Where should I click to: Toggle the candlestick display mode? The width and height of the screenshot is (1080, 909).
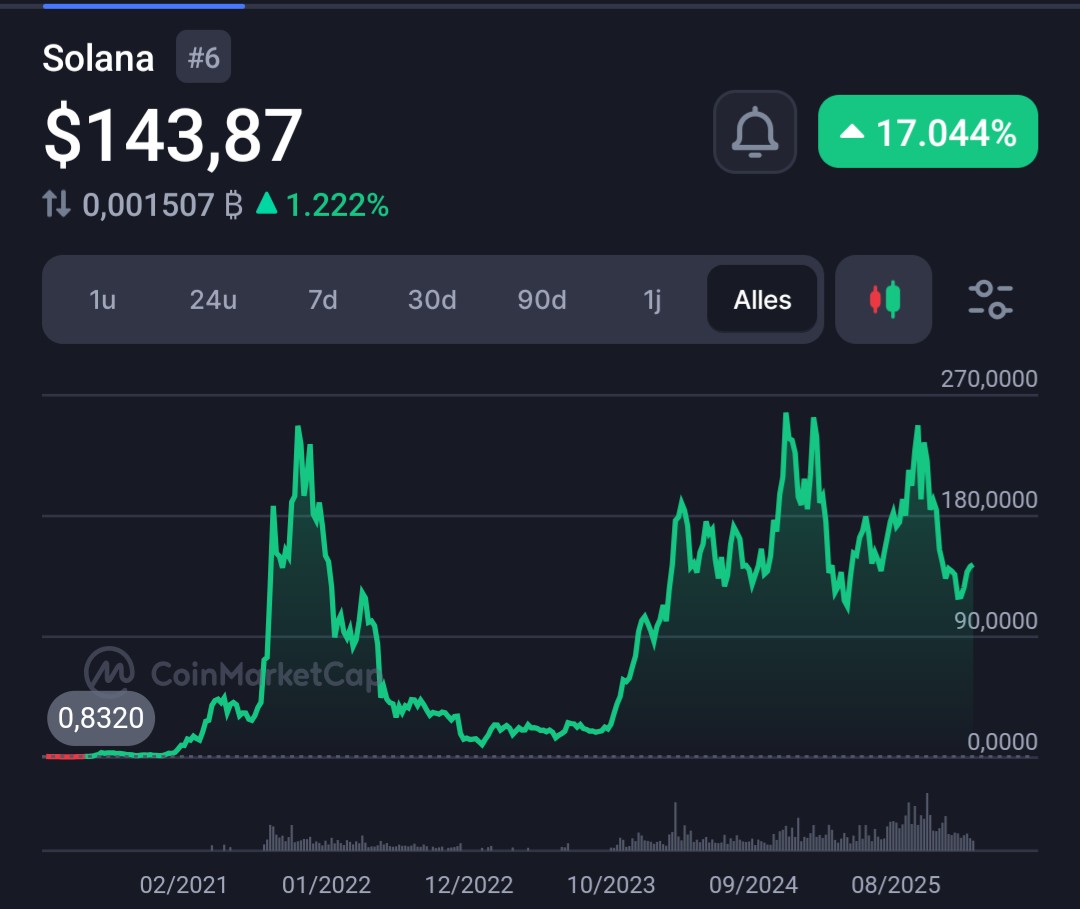[x=883, y=299]
